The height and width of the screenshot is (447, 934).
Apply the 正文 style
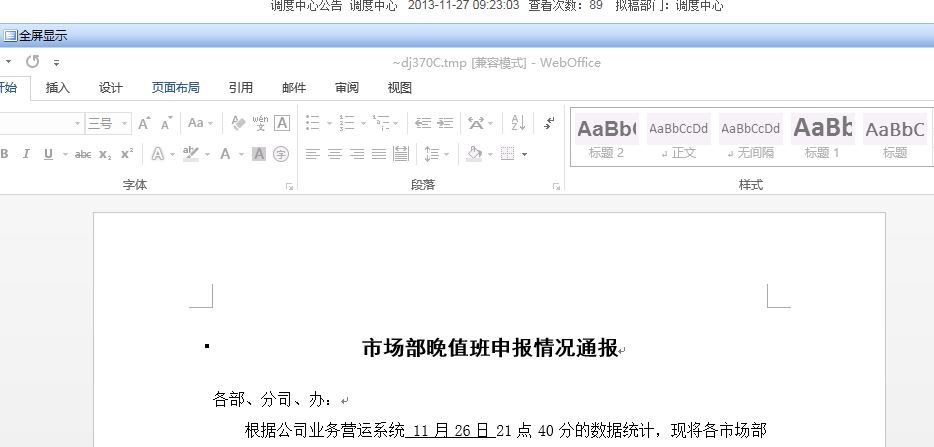[678, 136]
